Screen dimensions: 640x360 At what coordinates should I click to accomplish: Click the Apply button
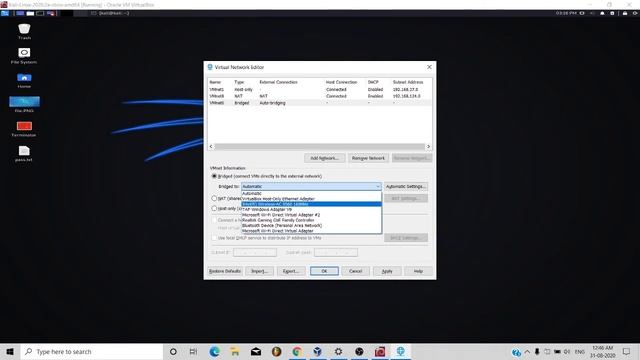click(387, 271)
